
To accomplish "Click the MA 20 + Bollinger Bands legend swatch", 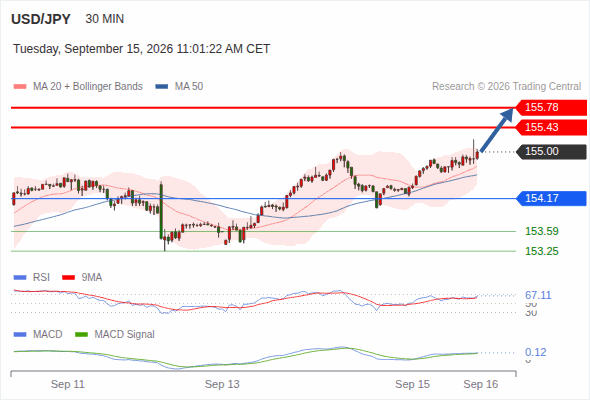I will (20, 87).
